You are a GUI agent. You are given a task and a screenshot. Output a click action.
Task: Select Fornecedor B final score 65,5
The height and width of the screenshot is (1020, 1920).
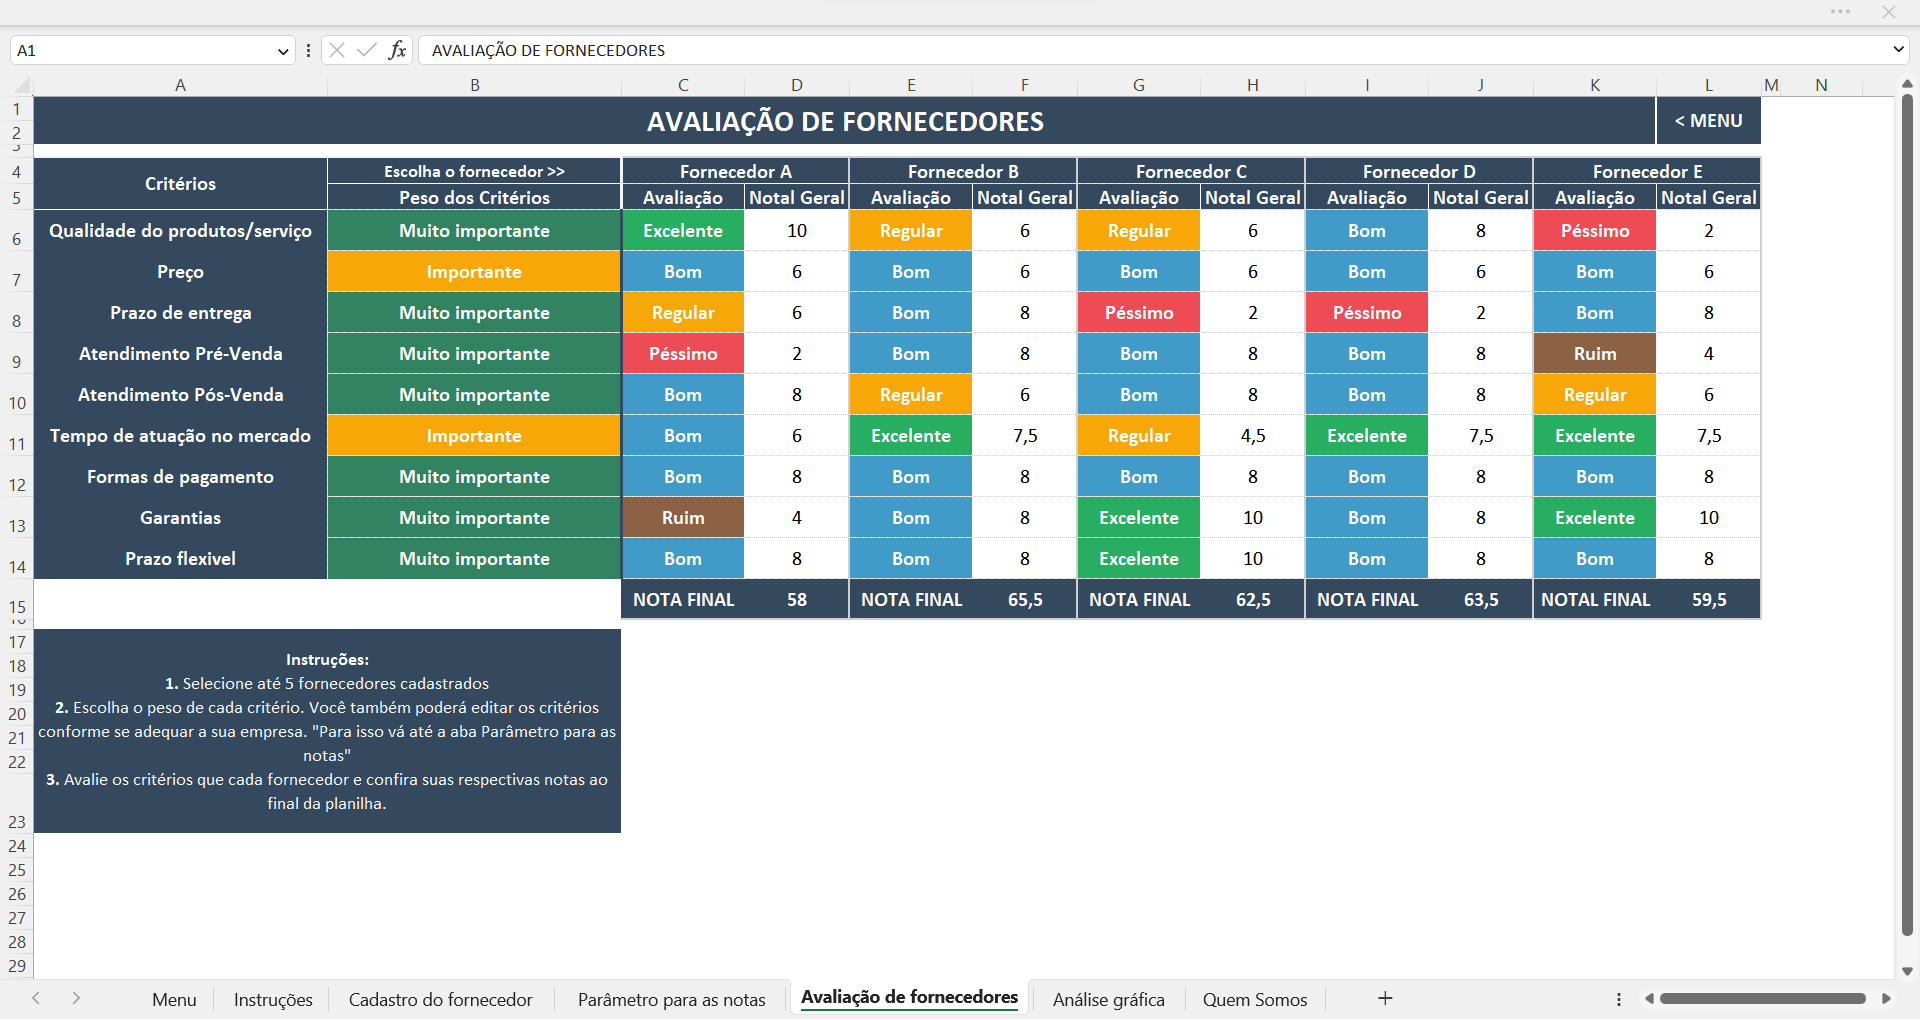pyautogui.click(x=1025, y=599)
